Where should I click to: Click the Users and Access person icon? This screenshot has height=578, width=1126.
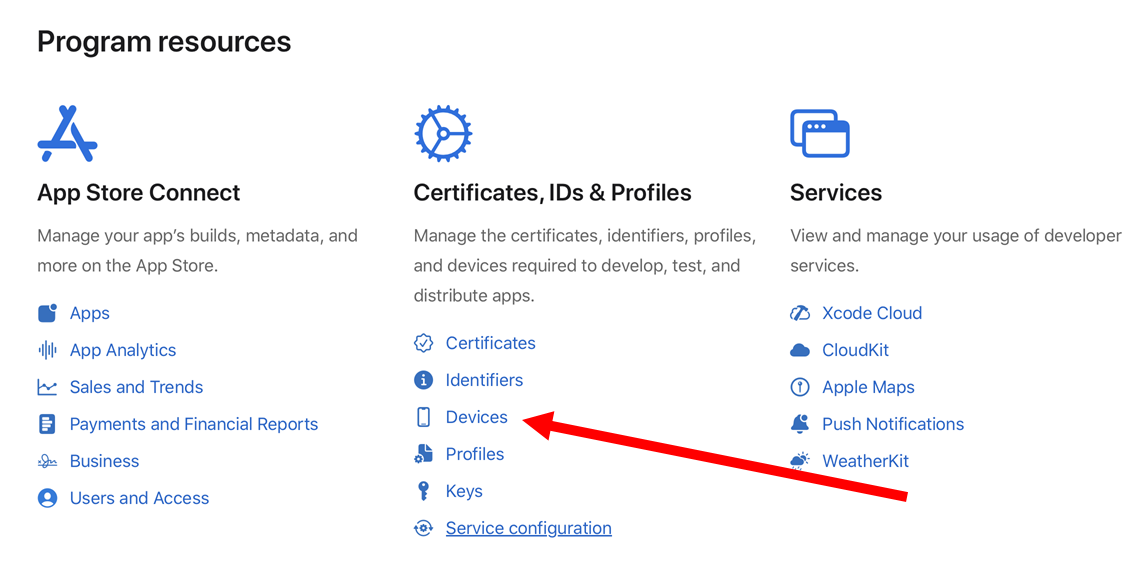click(x=47, y=498)
